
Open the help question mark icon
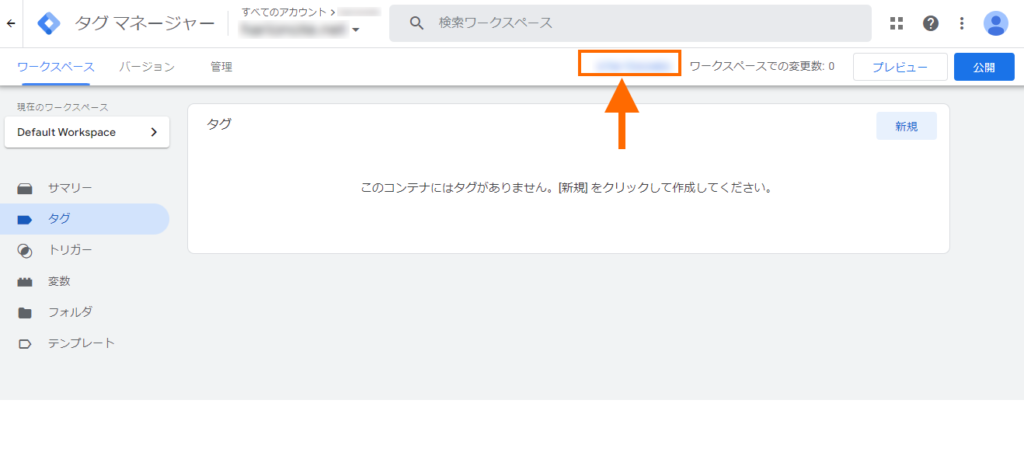pos(931,23)
